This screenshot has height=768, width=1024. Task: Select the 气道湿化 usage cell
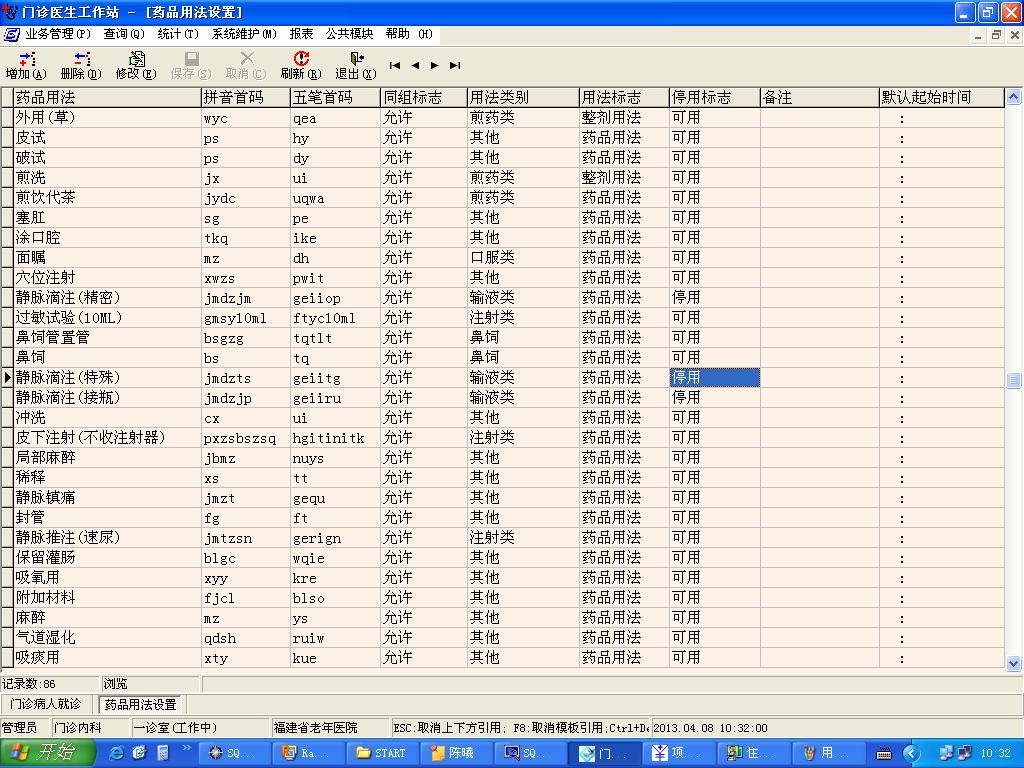click(x=107, y=637)
